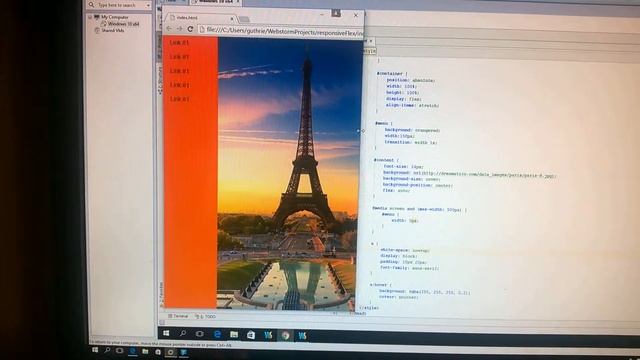Click the '#menu {' selector line in editor
This screenshot has height=360, width=640.
tap(384, 123)
